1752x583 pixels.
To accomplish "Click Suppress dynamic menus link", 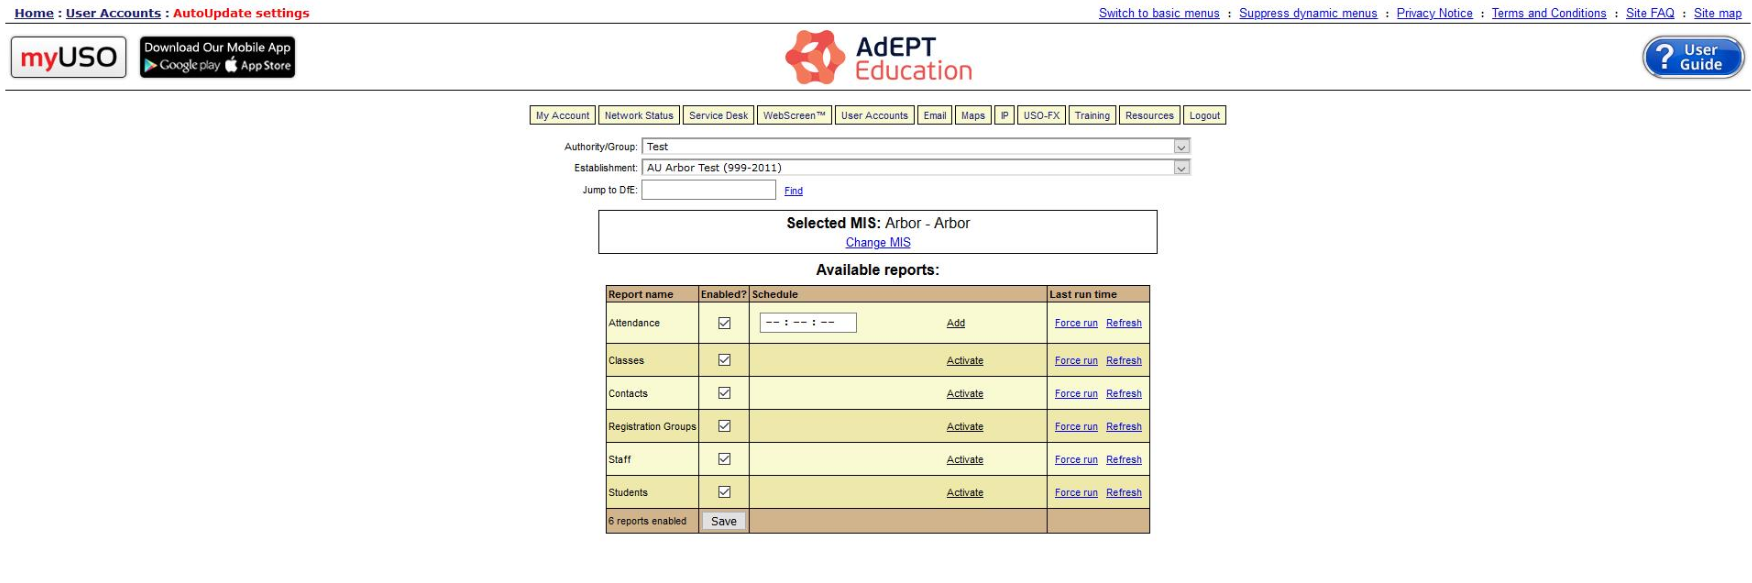I will click(1308, 13).
